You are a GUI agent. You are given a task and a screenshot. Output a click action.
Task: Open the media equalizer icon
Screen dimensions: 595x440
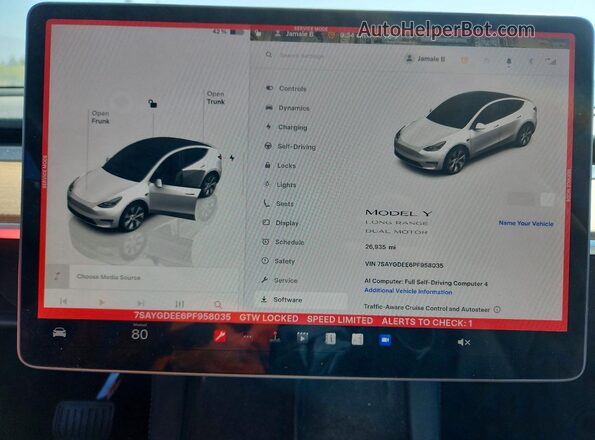tap(179, 304)
